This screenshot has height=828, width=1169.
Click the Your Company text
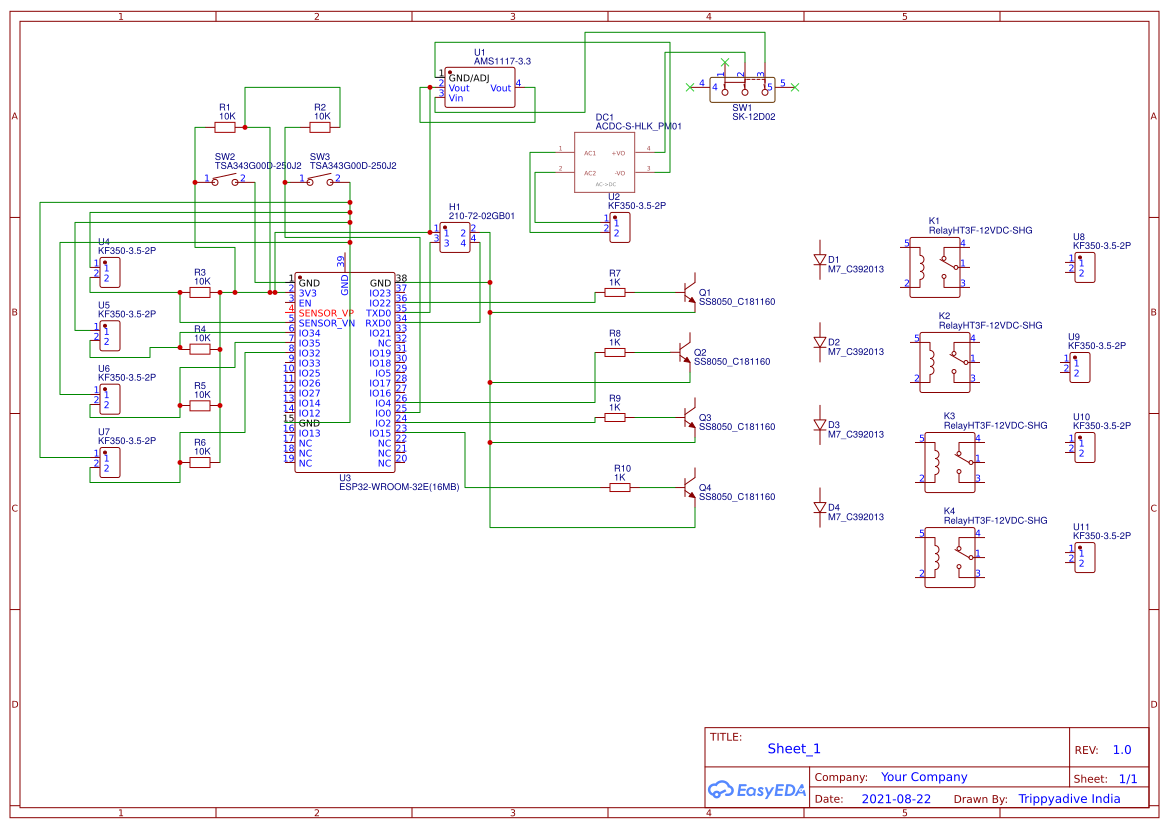[924, 777]
